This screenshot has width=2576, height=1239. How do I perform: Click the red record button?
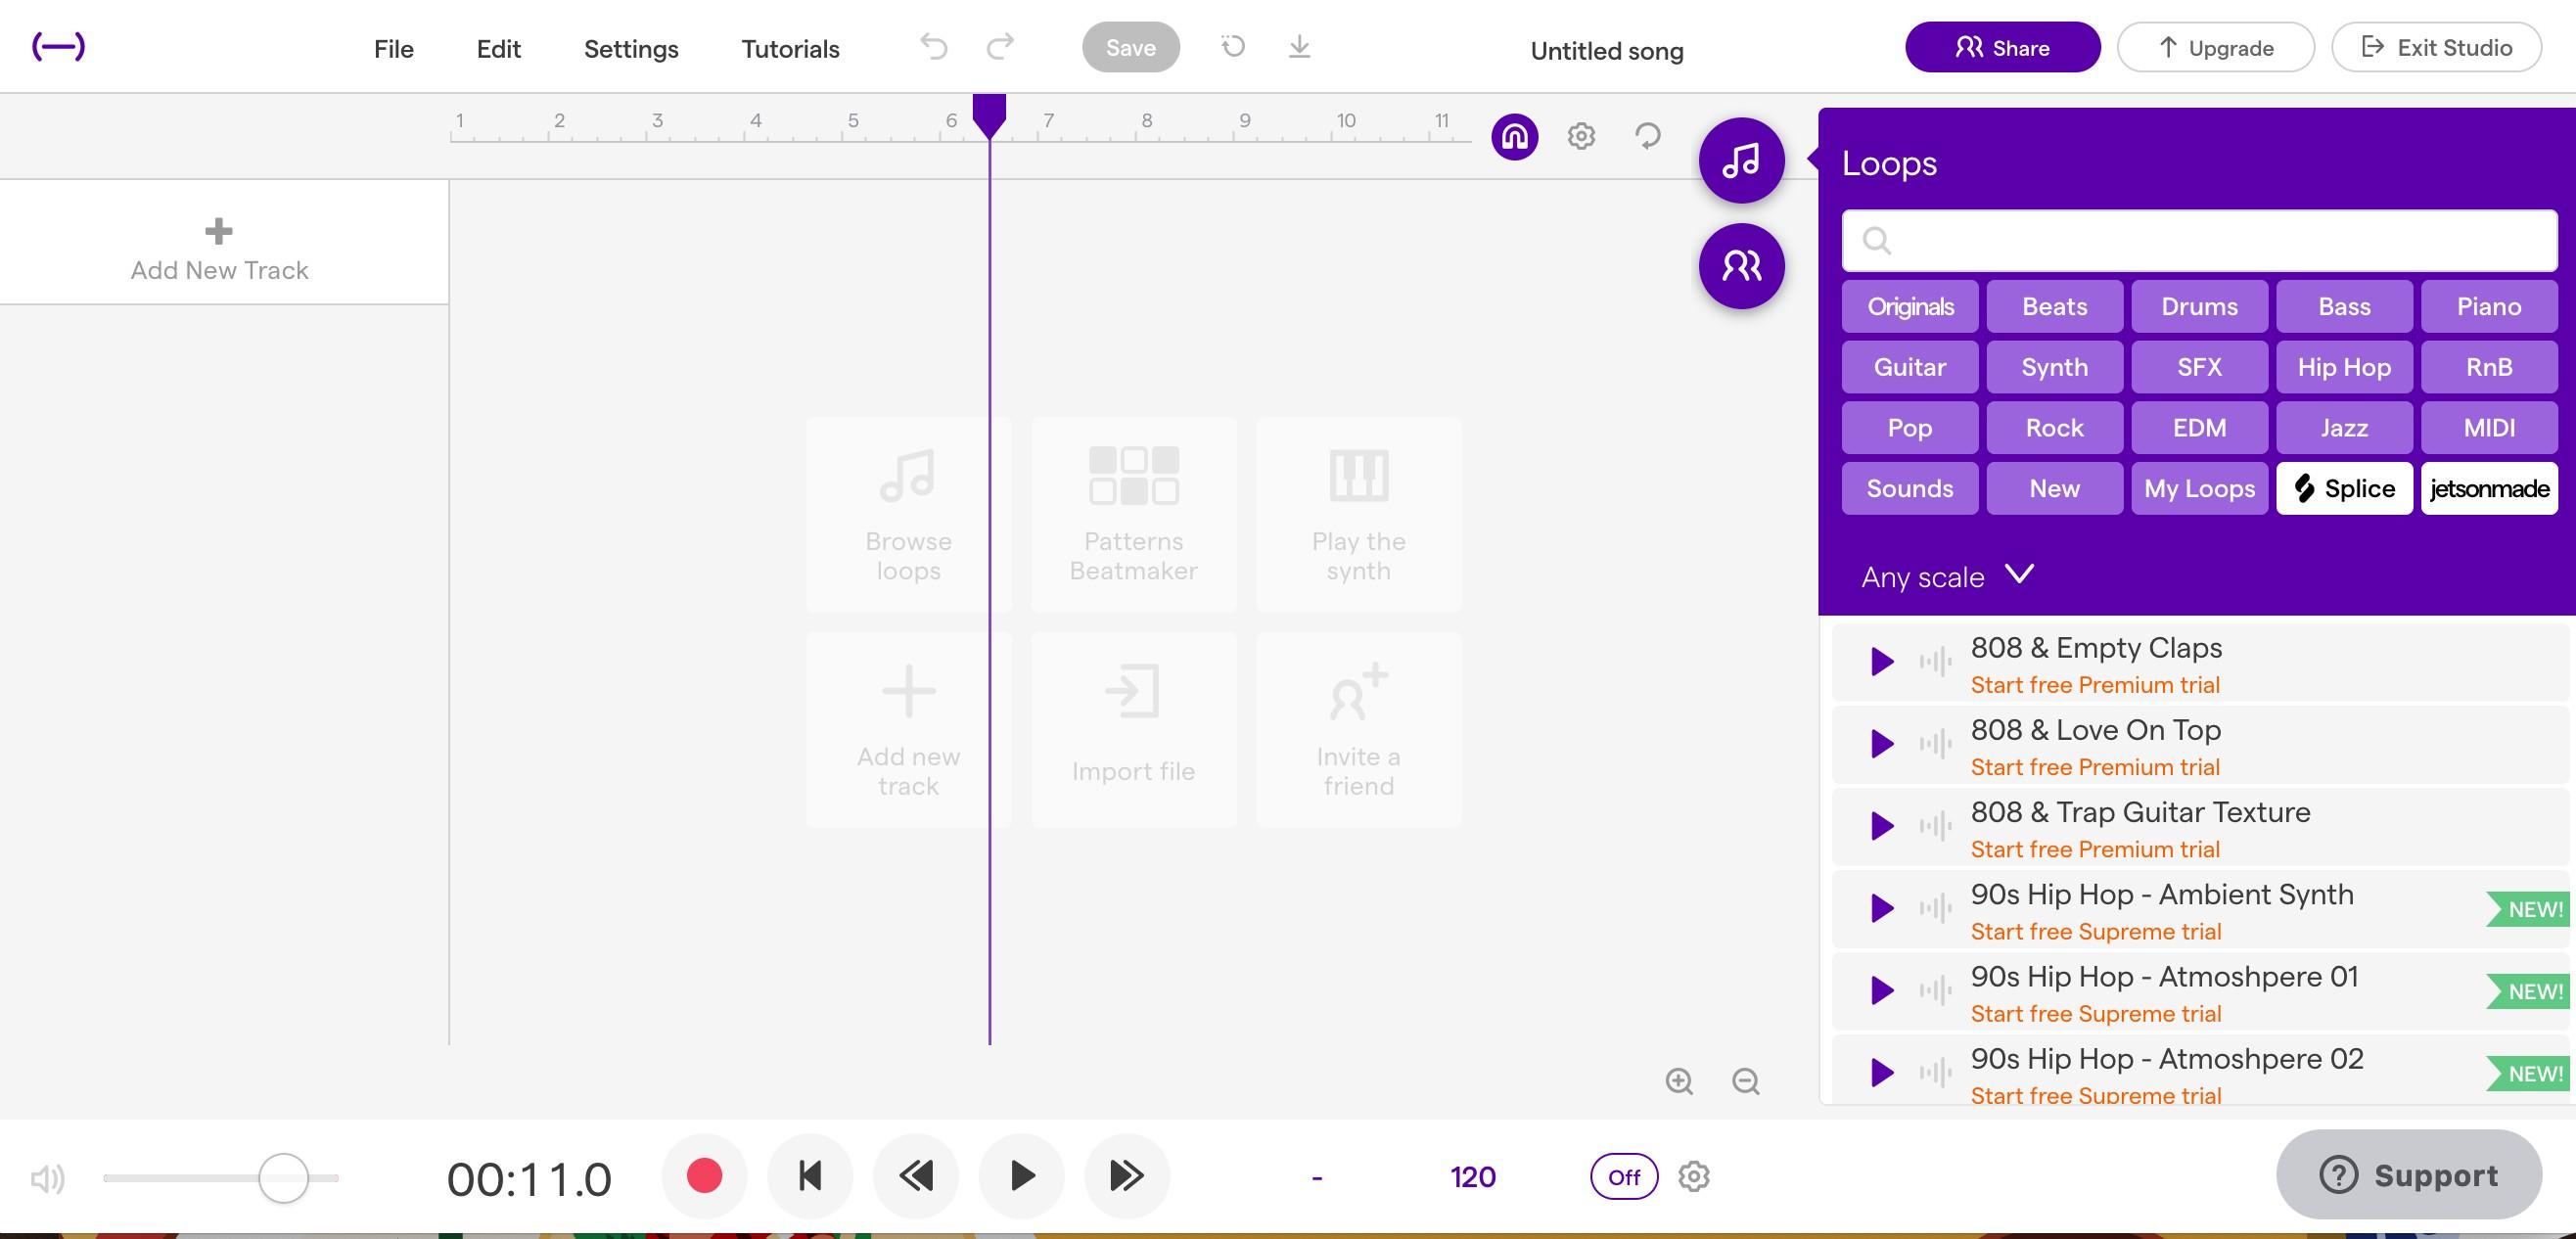(x=704, y=1176)
